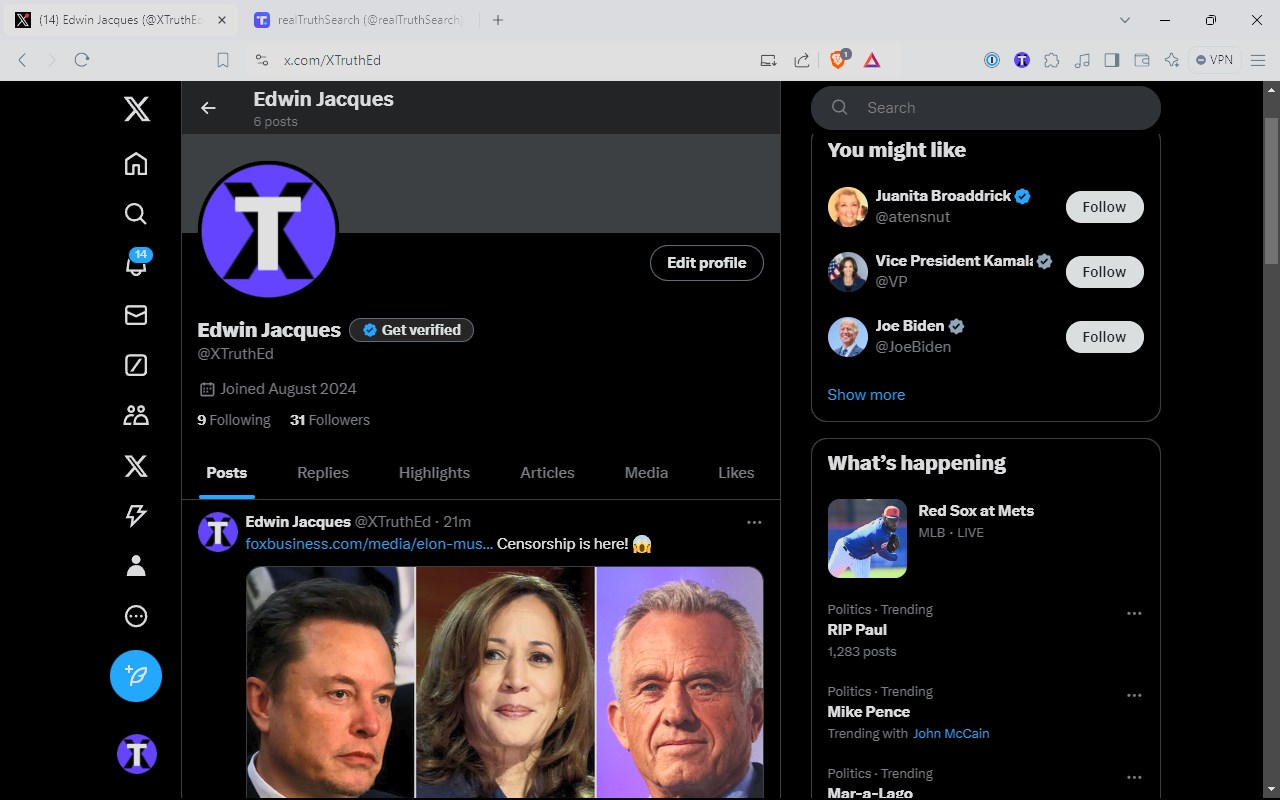Bookmark this page using the bookmark icon

click(223, 60)
